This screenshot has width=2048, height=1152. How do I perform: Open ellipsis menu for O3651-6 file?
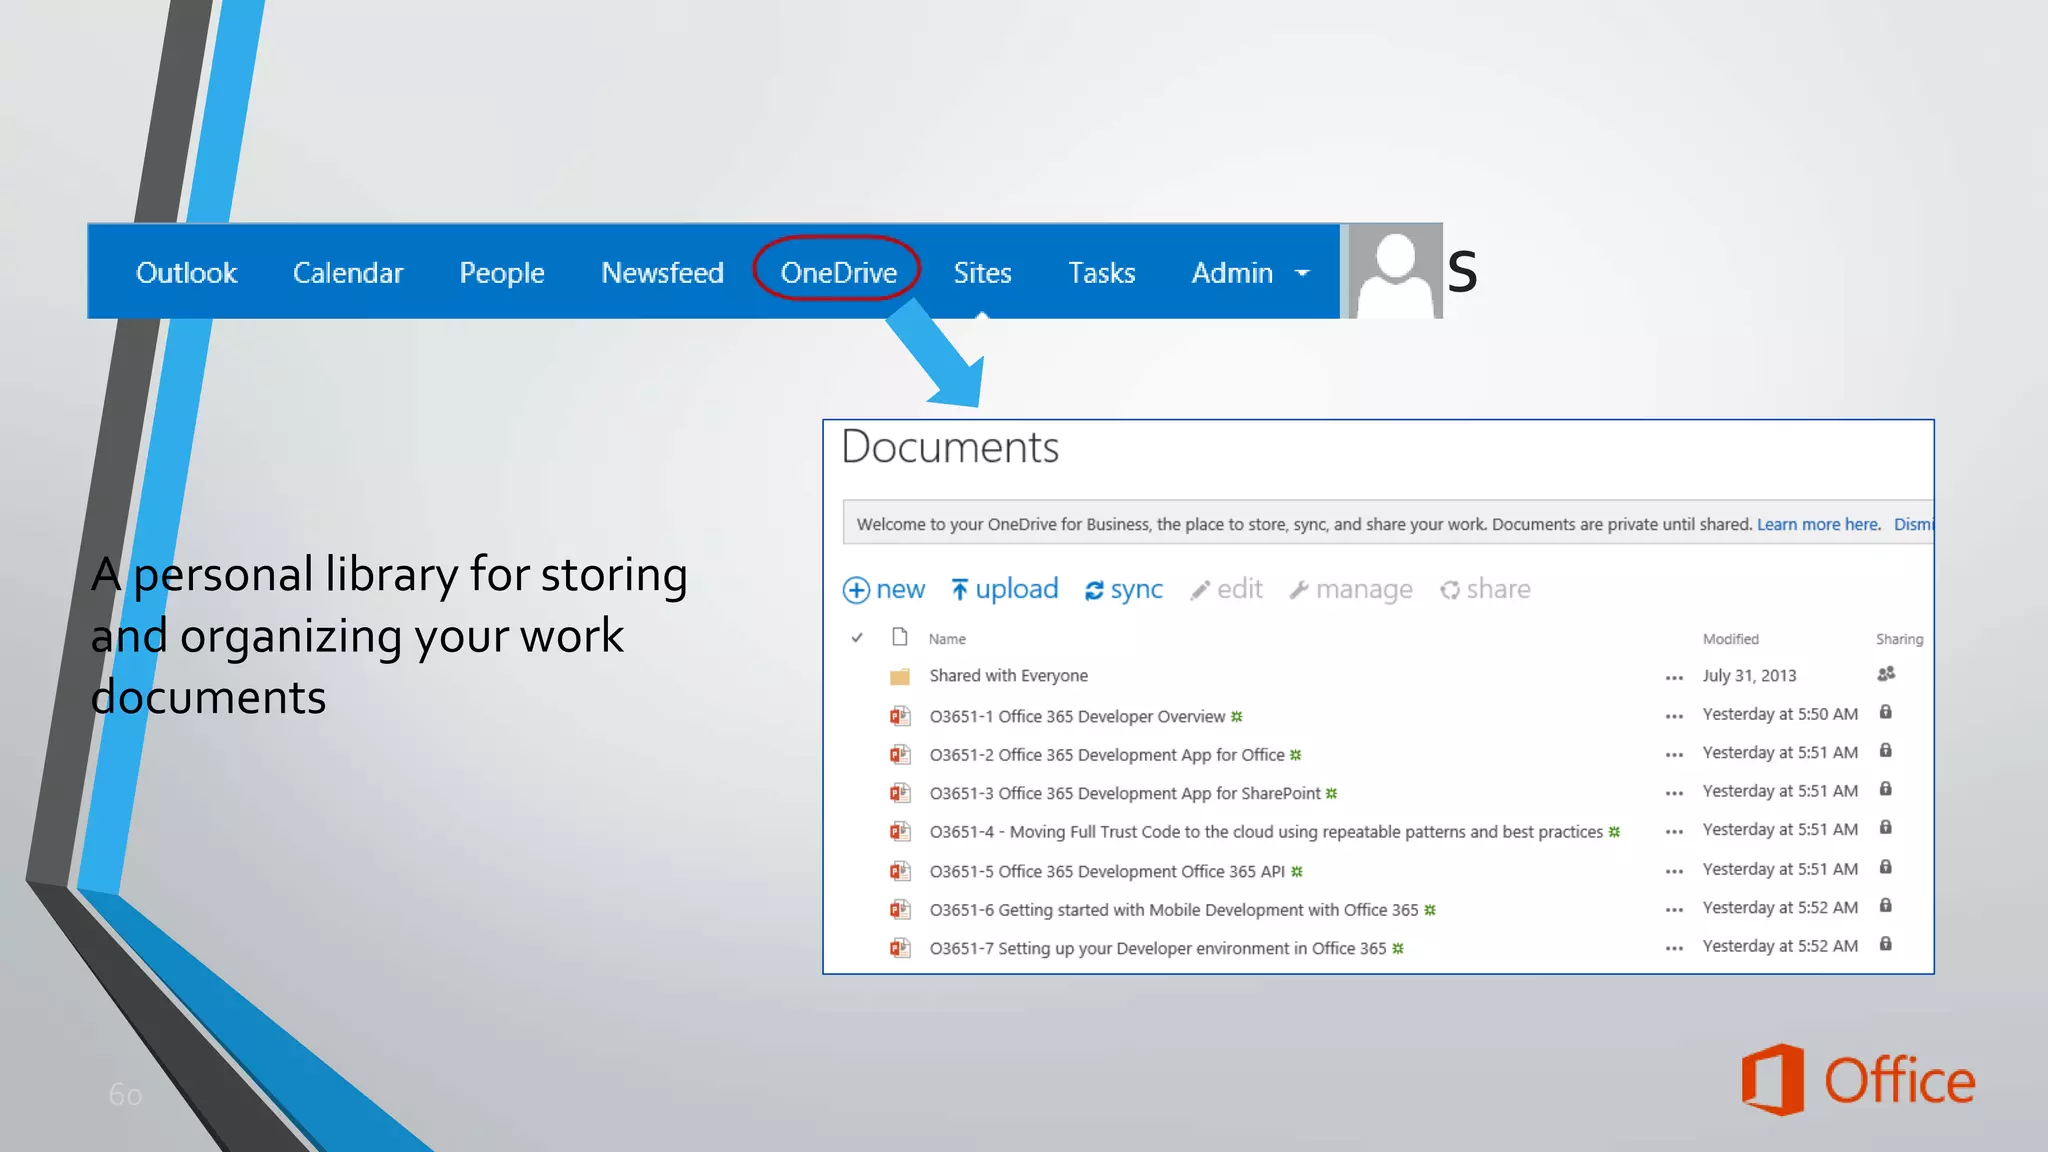(1674, 910)
